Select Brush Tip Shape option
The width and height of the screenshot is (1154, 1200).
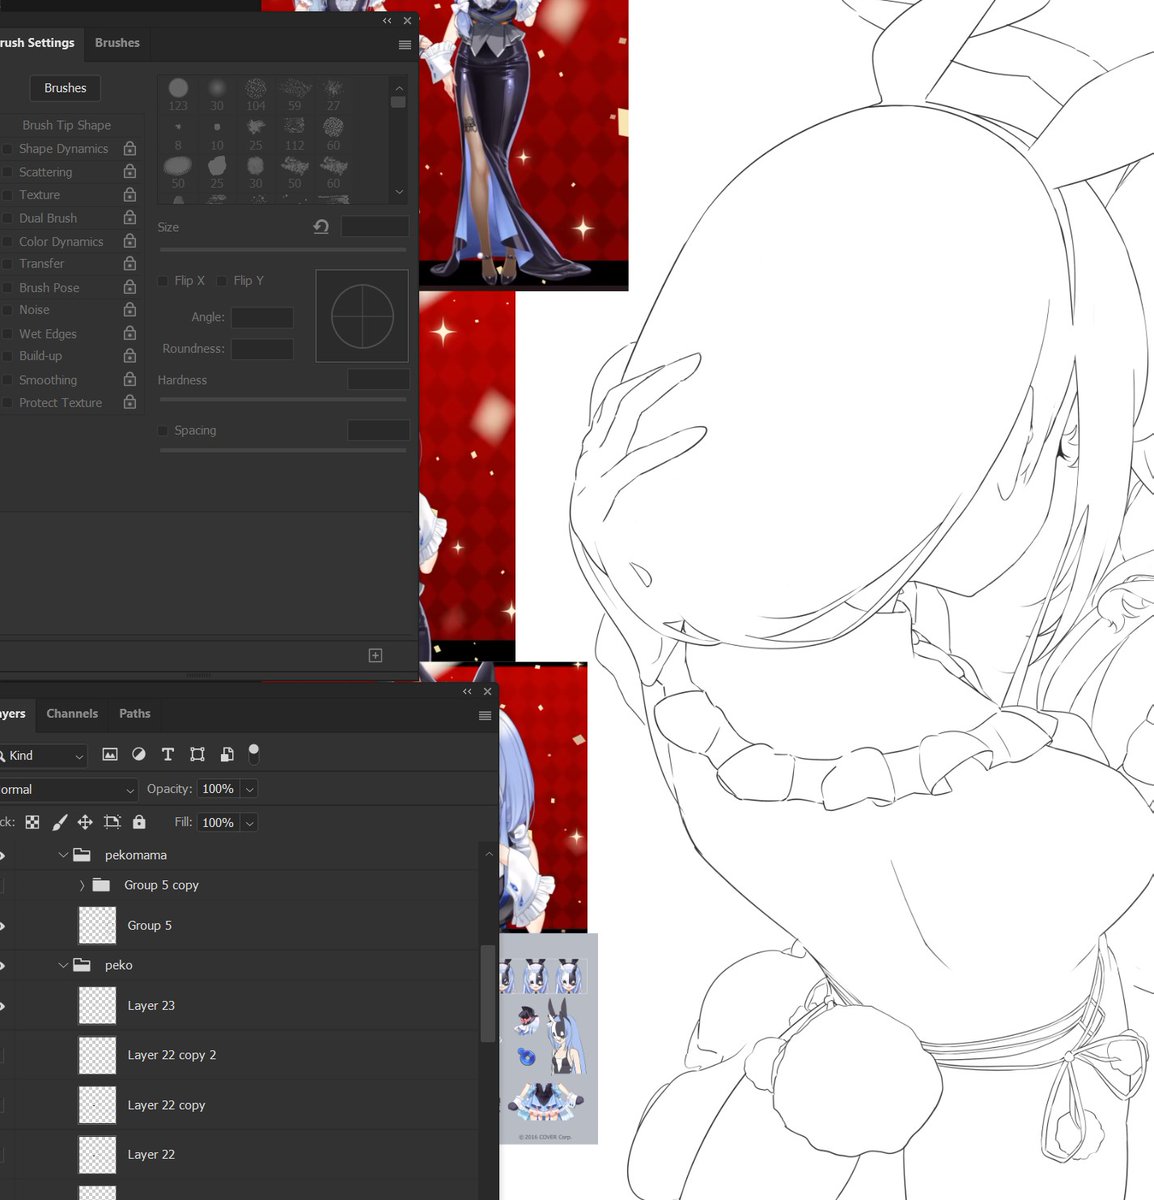coord(67,125)
